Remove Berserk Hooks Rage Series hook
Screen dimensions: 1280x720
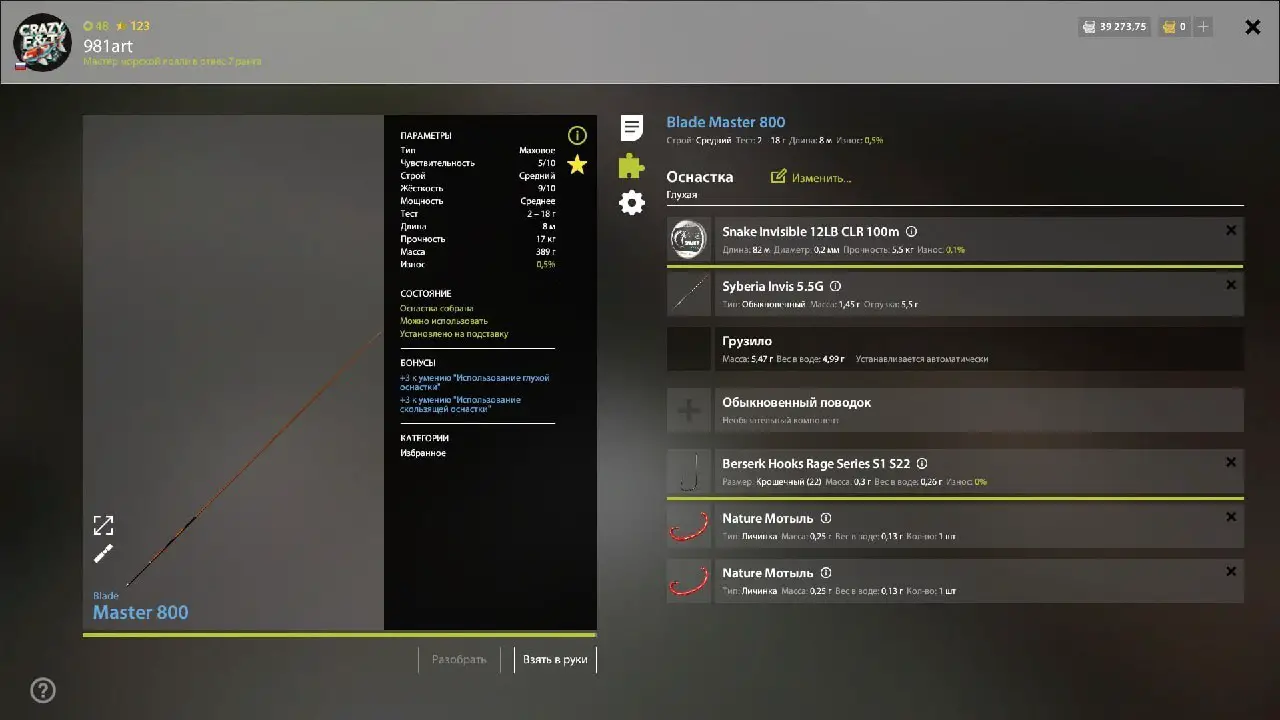tap(1231, 462)
